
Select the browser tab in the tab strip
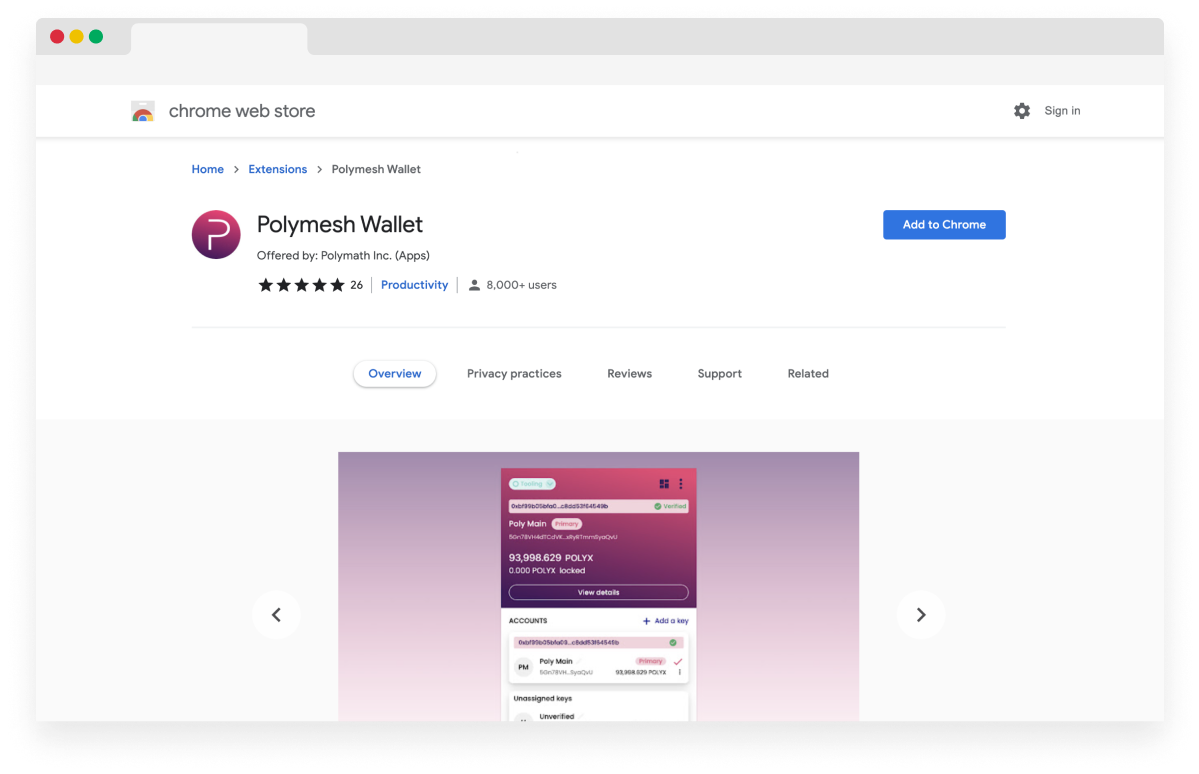(x=219, y=38)
